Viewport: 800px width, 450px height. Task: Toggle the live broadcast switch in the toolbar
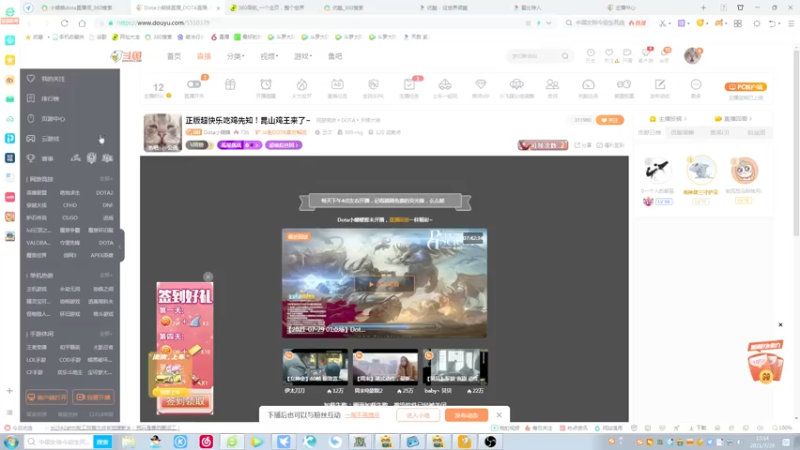point(194,84)
